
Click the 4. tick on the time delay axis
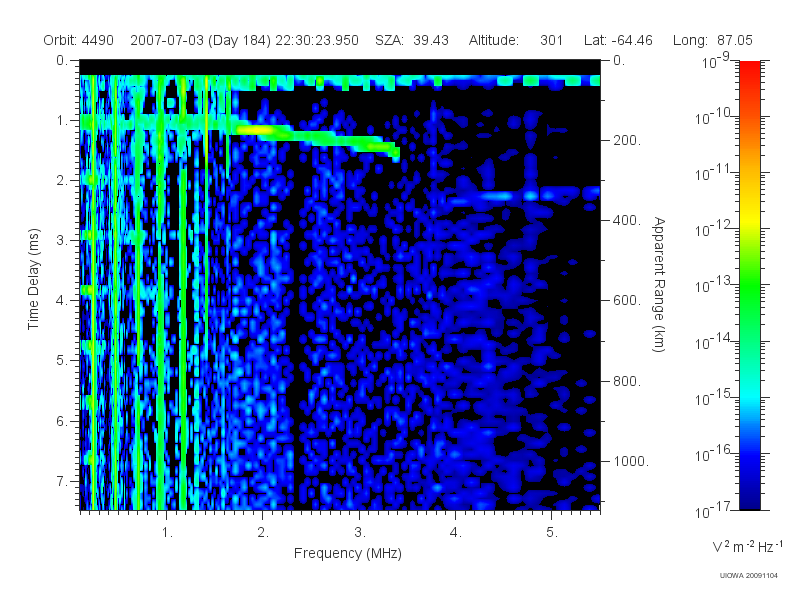click(62, 301)
